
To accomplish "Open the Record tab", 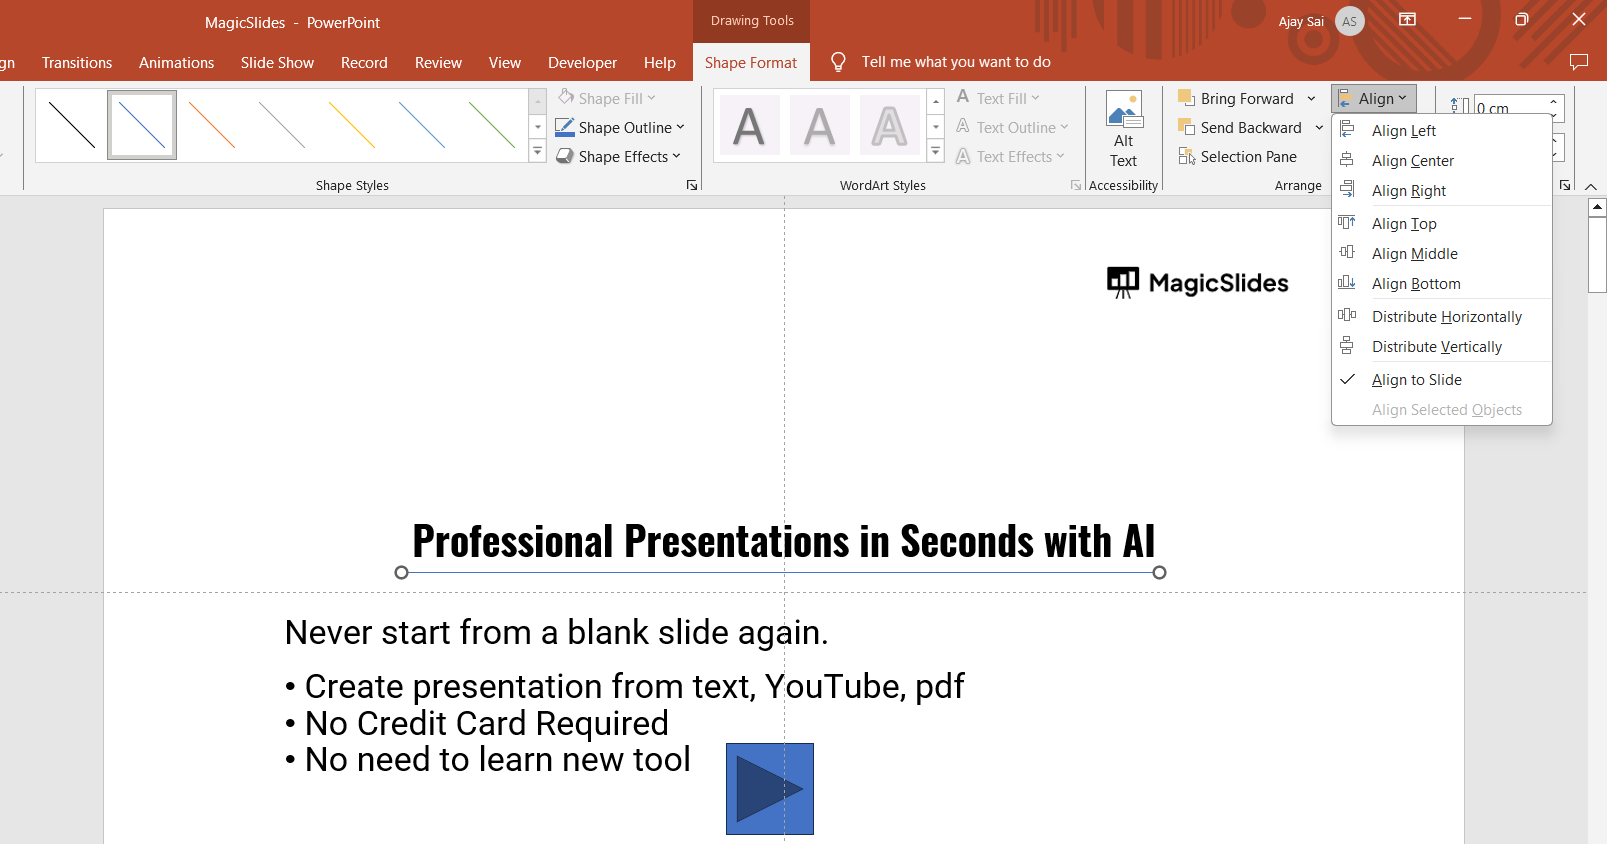I will [364, 62].
